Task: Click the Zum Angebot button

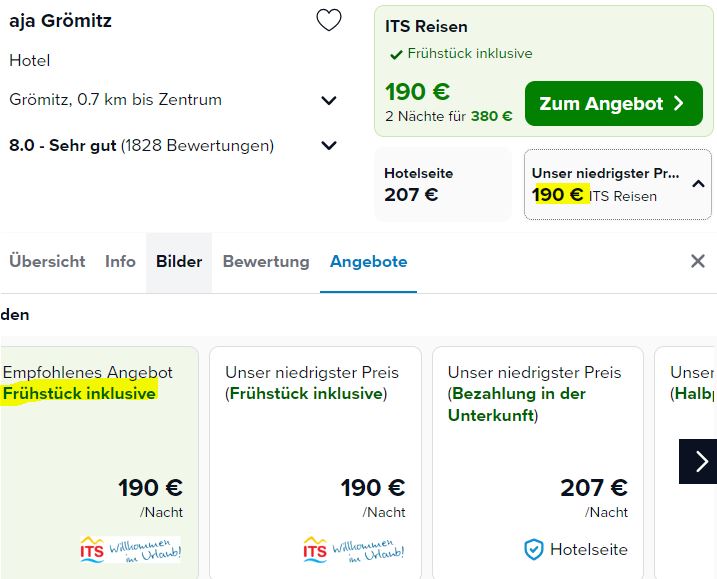Action: pos(614,103)
